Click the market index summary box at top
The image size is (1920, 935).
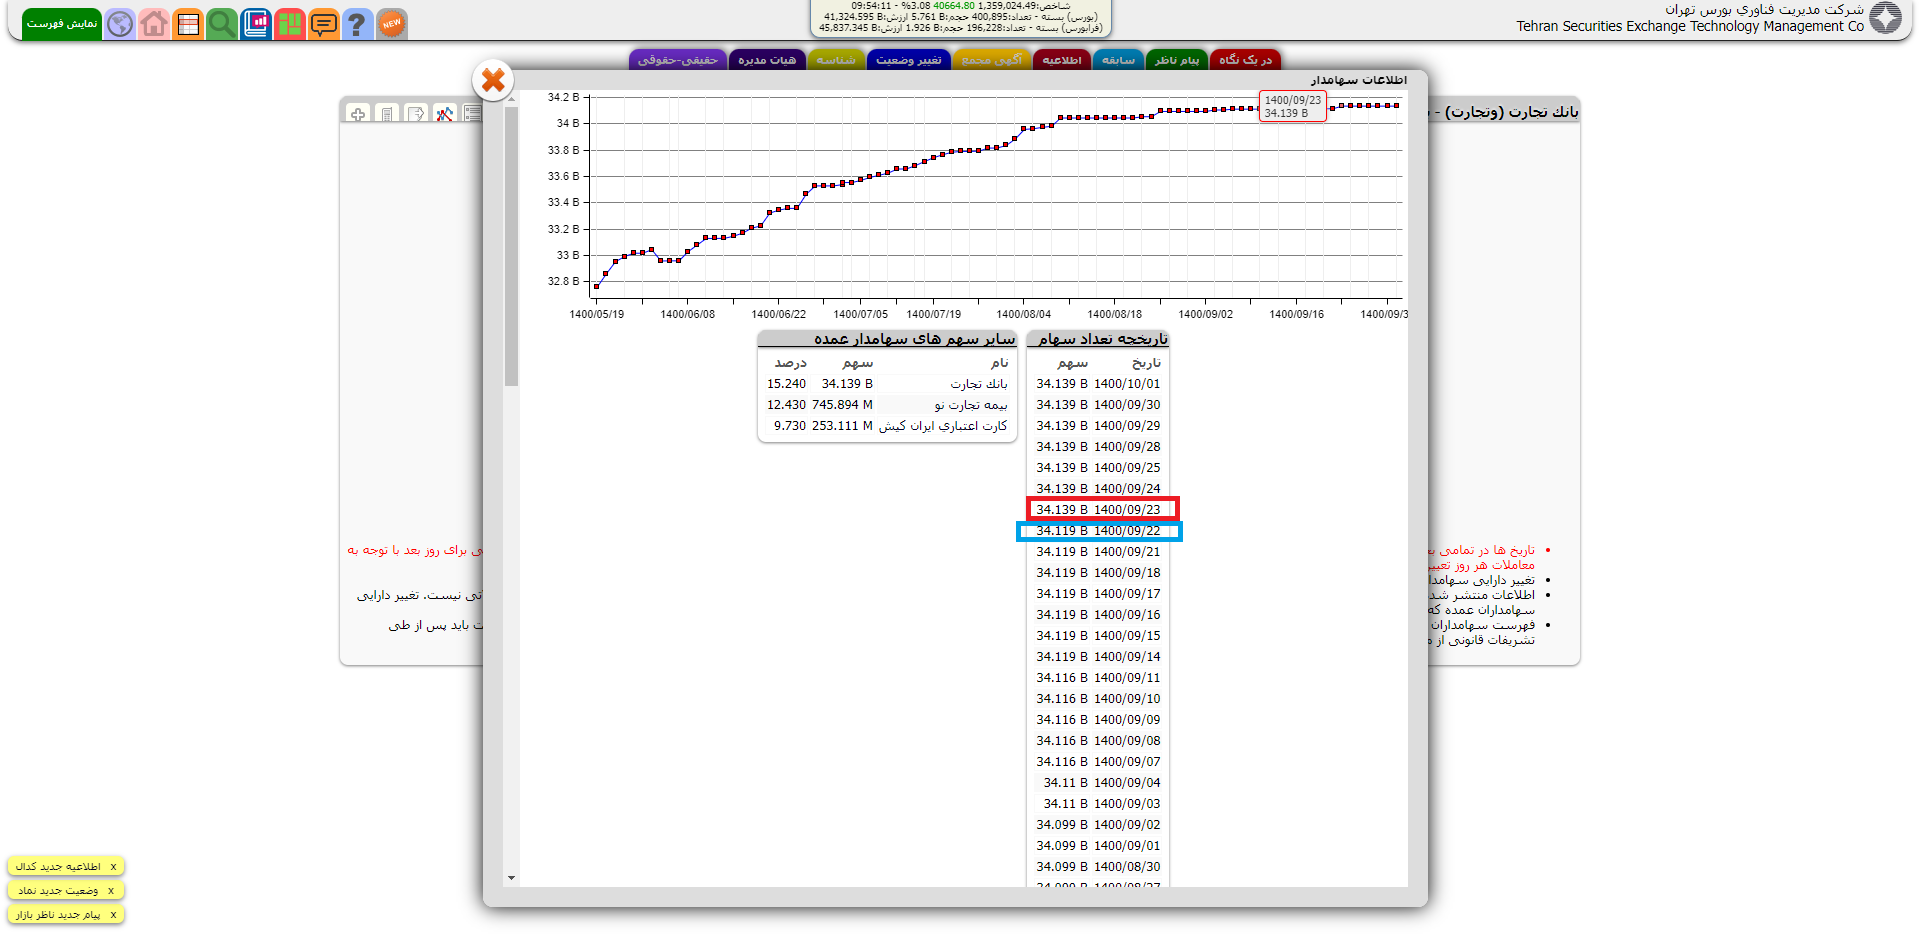960,18
